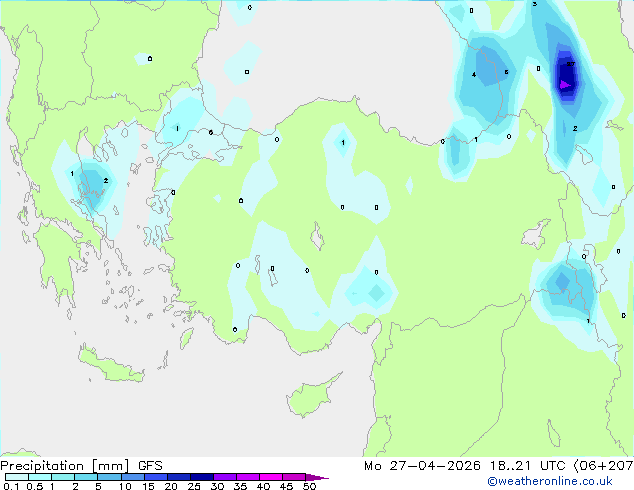Click the 0.5 mm legend color swatch
The height and width of the screenshot is (490, 634).
tap(40, 477)
